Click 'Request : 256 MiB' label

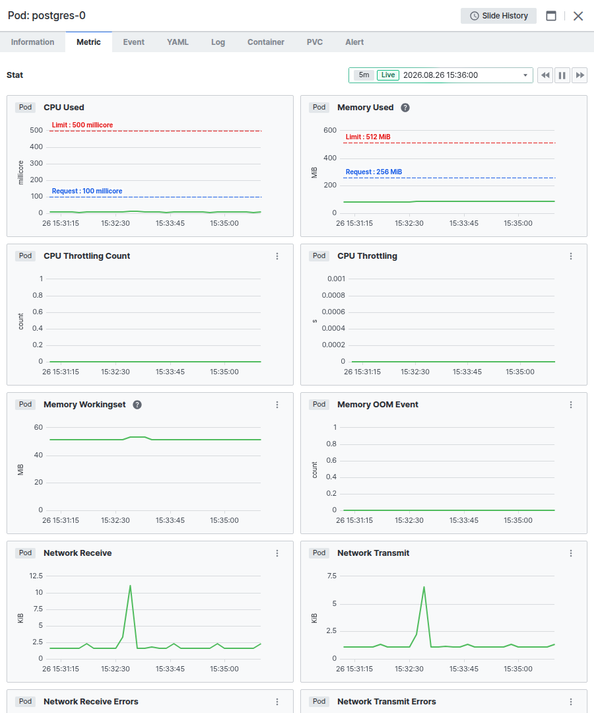(x=374, y=172)
